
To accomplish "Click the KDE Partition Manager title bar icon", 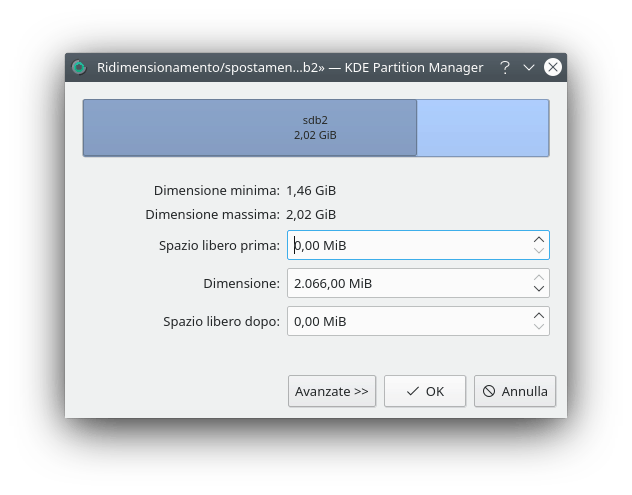I will click(79, 67).
